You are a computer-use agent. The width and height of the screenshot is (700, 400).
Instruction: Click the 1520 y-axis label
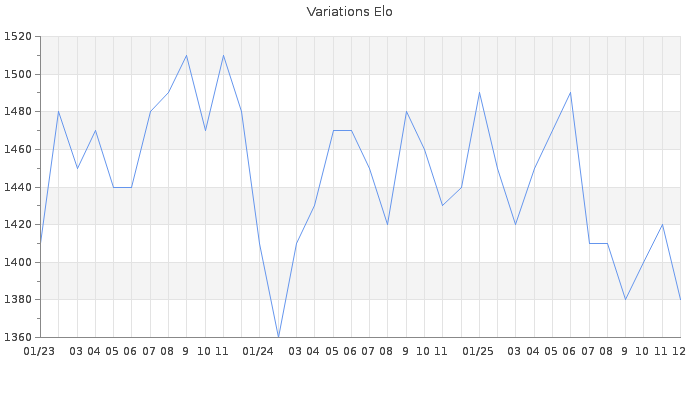(18, 37)
